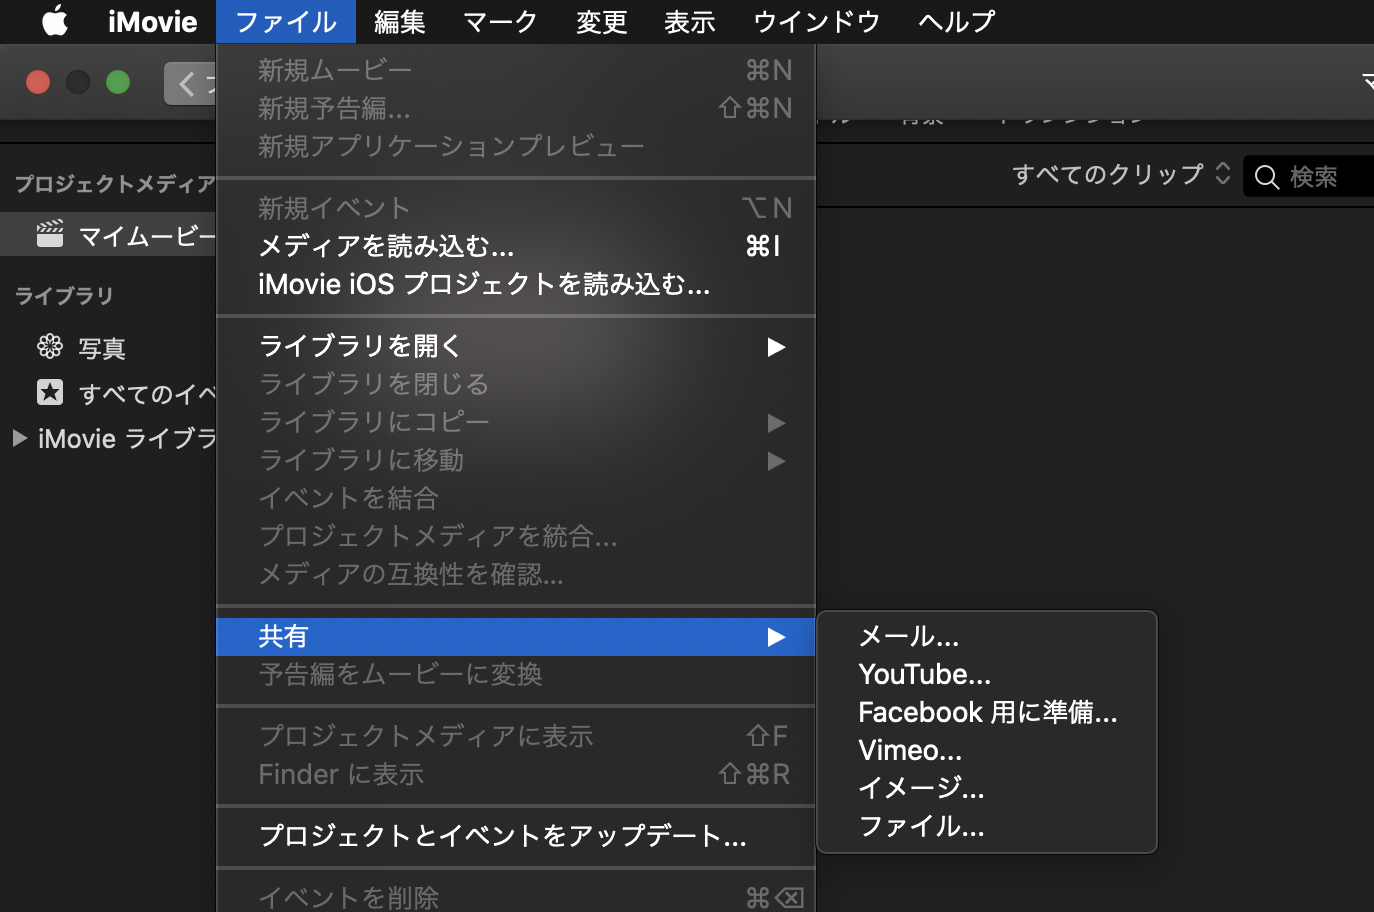
Task: Select マイムービー clapperboard project icon
Action: pos(50,234)
